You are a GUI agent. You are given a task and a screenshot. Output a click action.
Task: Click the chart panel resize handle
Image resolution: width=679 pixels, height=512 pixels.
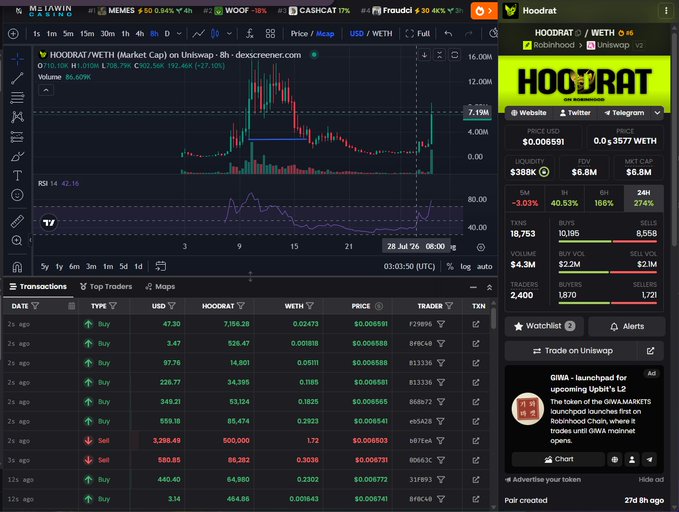coord(250,276)
